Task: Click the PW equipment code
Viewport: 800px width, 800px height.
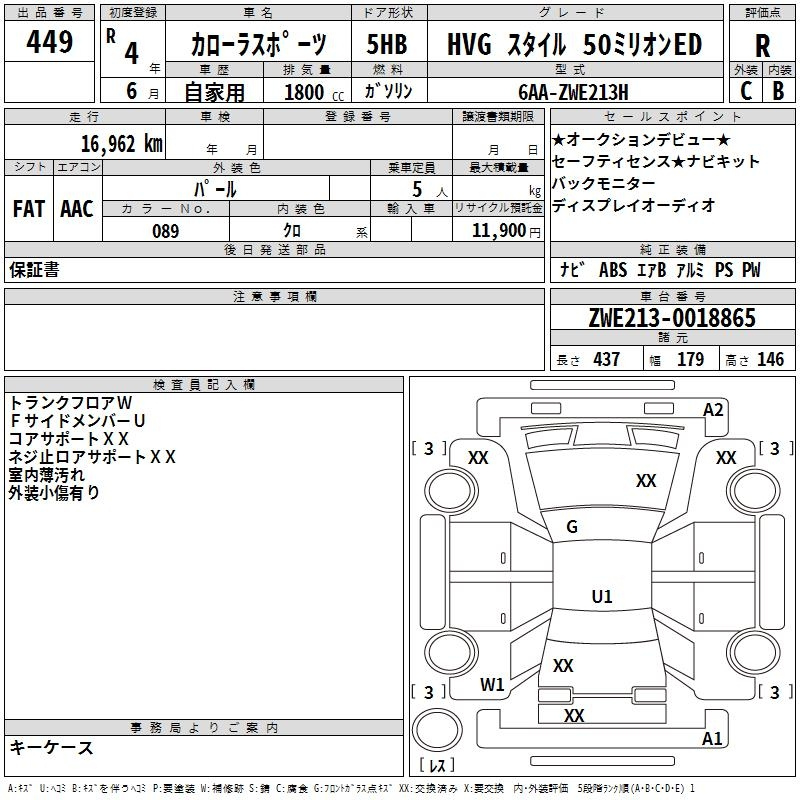Action: (751, 269)
